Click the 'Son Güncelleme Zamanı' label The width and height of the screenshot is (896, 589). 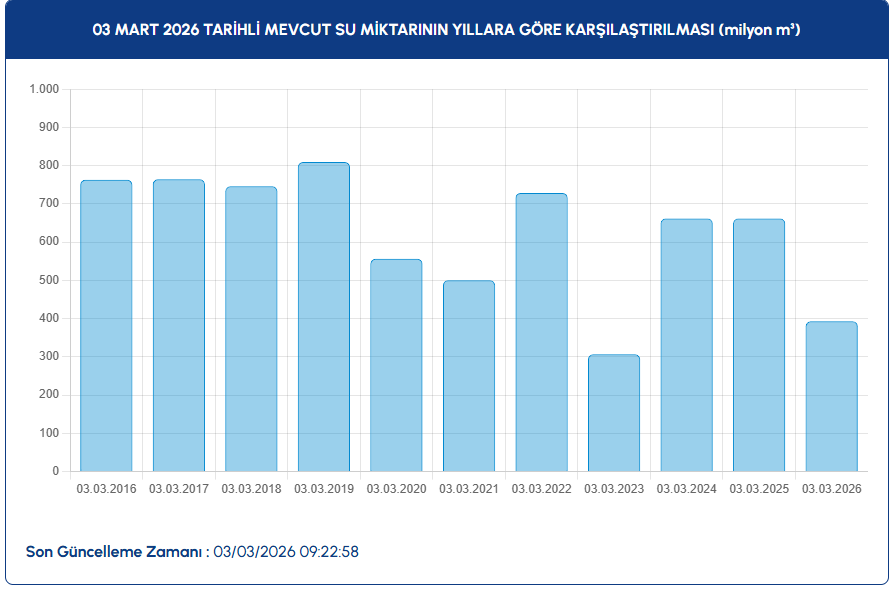pos(117,551)
